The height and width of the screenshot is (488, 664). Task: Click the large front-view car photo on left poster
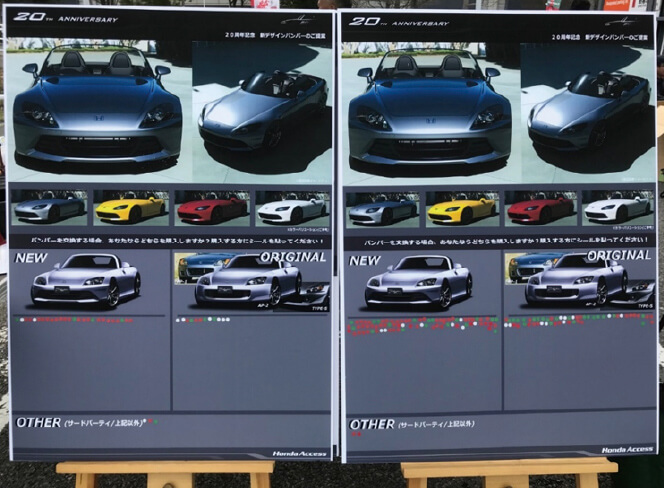pos(100,110)
